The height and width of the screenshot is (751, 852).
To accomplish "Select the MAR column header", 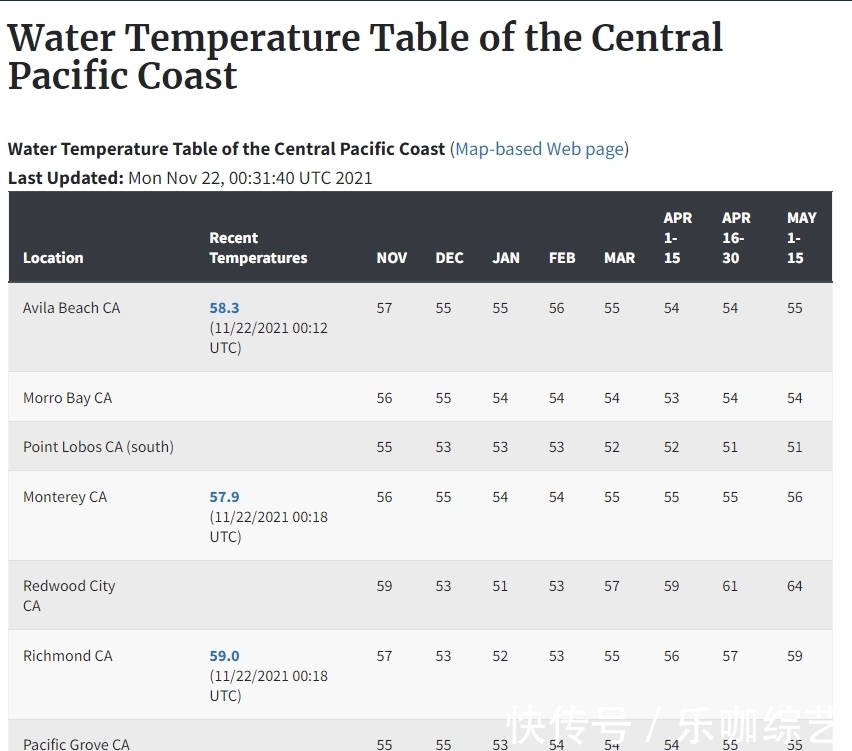I will click(x=619, y=258).
